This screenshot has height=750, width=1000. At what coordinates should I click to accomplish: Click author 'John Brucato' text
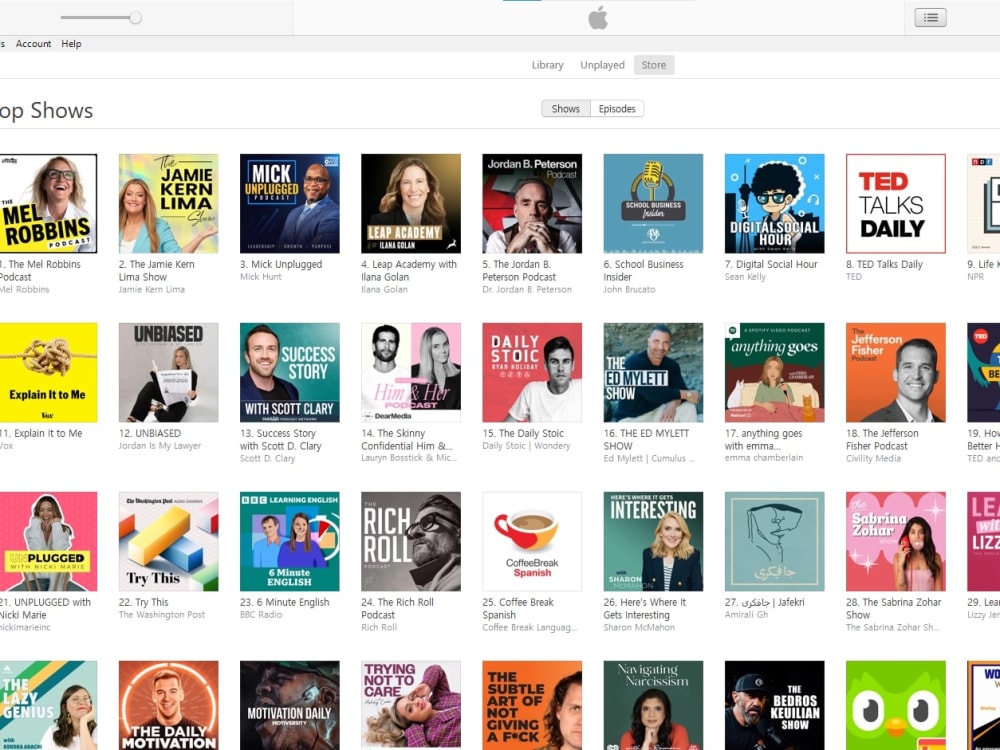(629, 290)
